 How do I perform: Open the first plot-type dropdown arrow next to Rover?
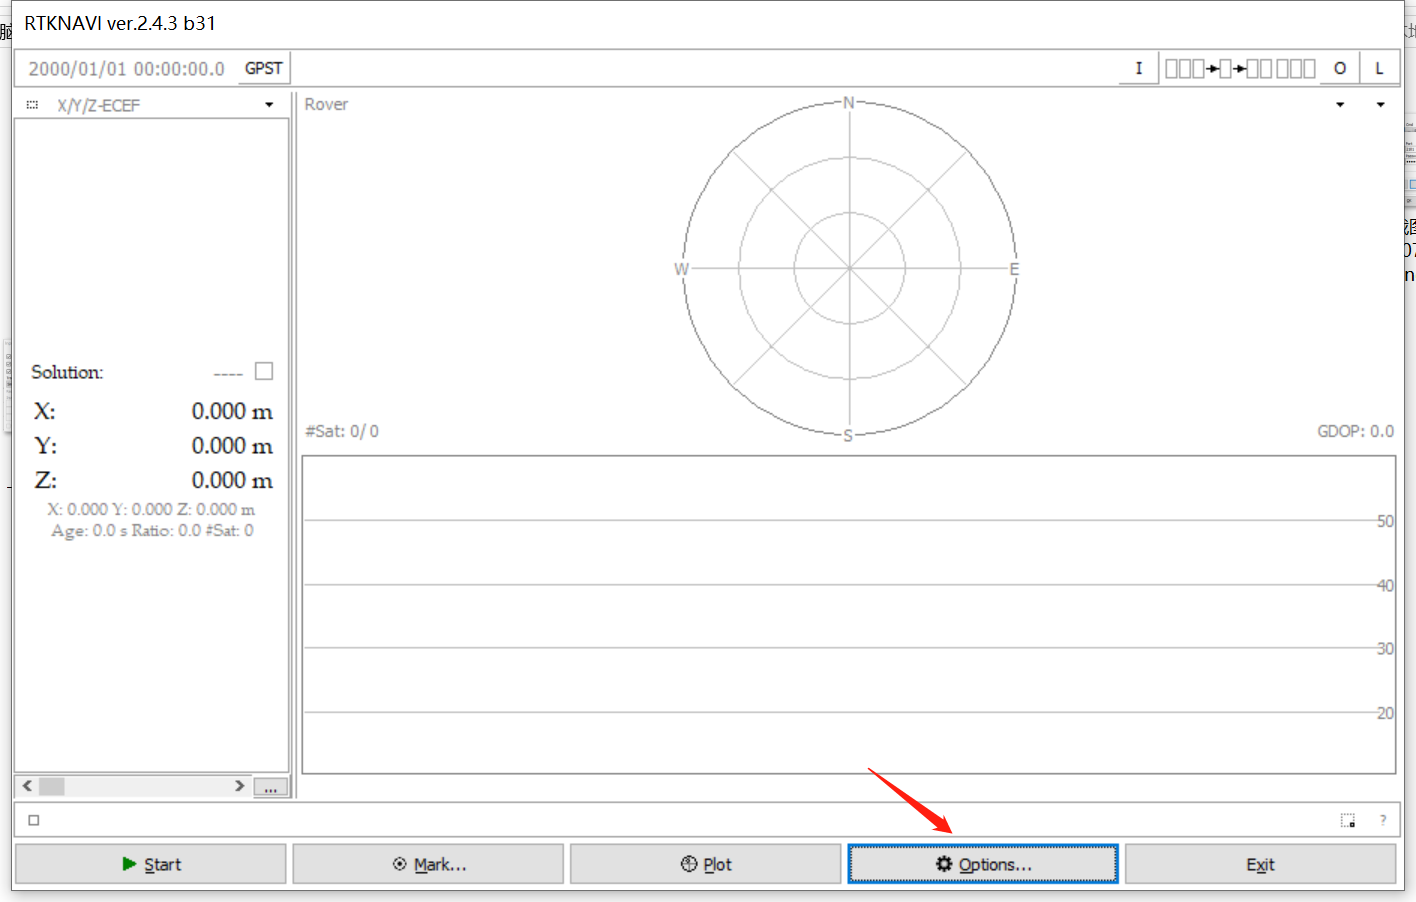point(1340,105)
